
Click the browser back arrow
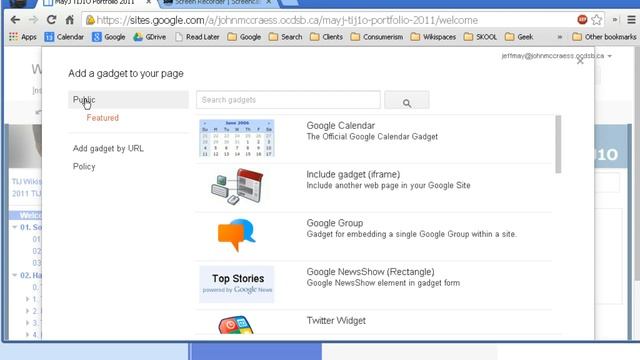coord(16,20)
